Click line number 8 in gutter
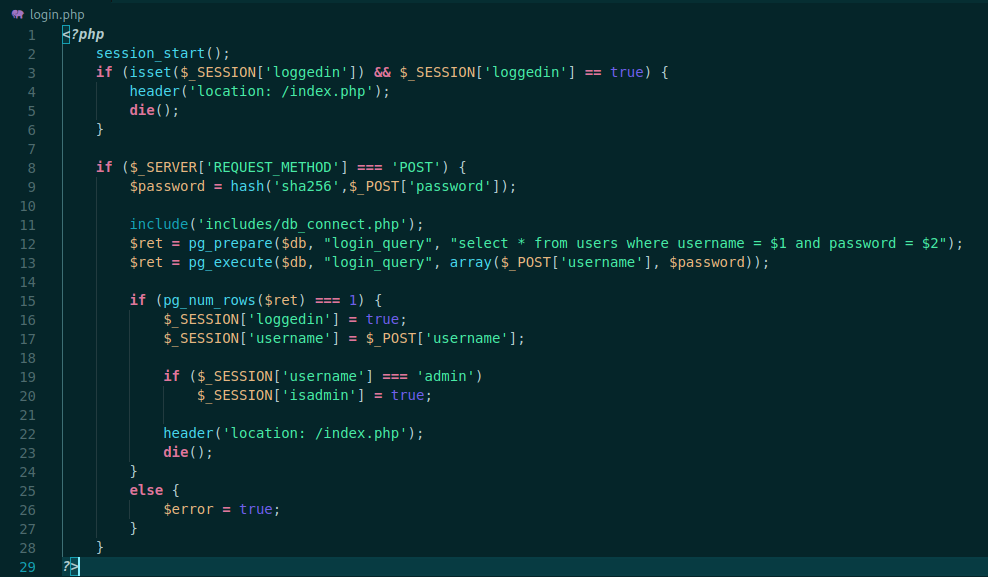The height and width of the screenshot is (577, 988). click(32, 168)
